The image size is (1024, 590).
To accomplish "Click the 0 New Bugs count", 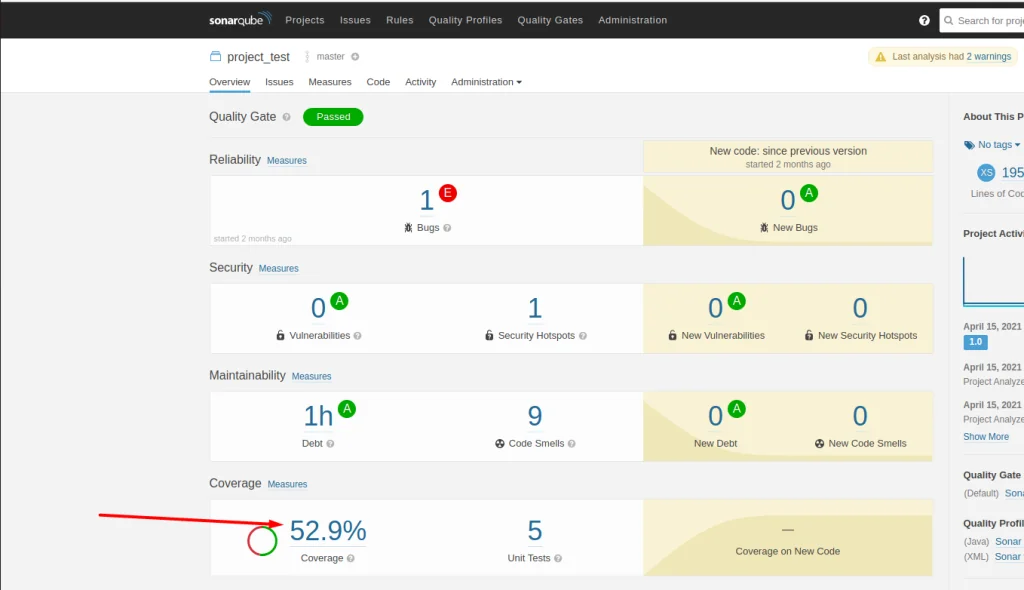I will pyautogui.click(x=788, y=200).
